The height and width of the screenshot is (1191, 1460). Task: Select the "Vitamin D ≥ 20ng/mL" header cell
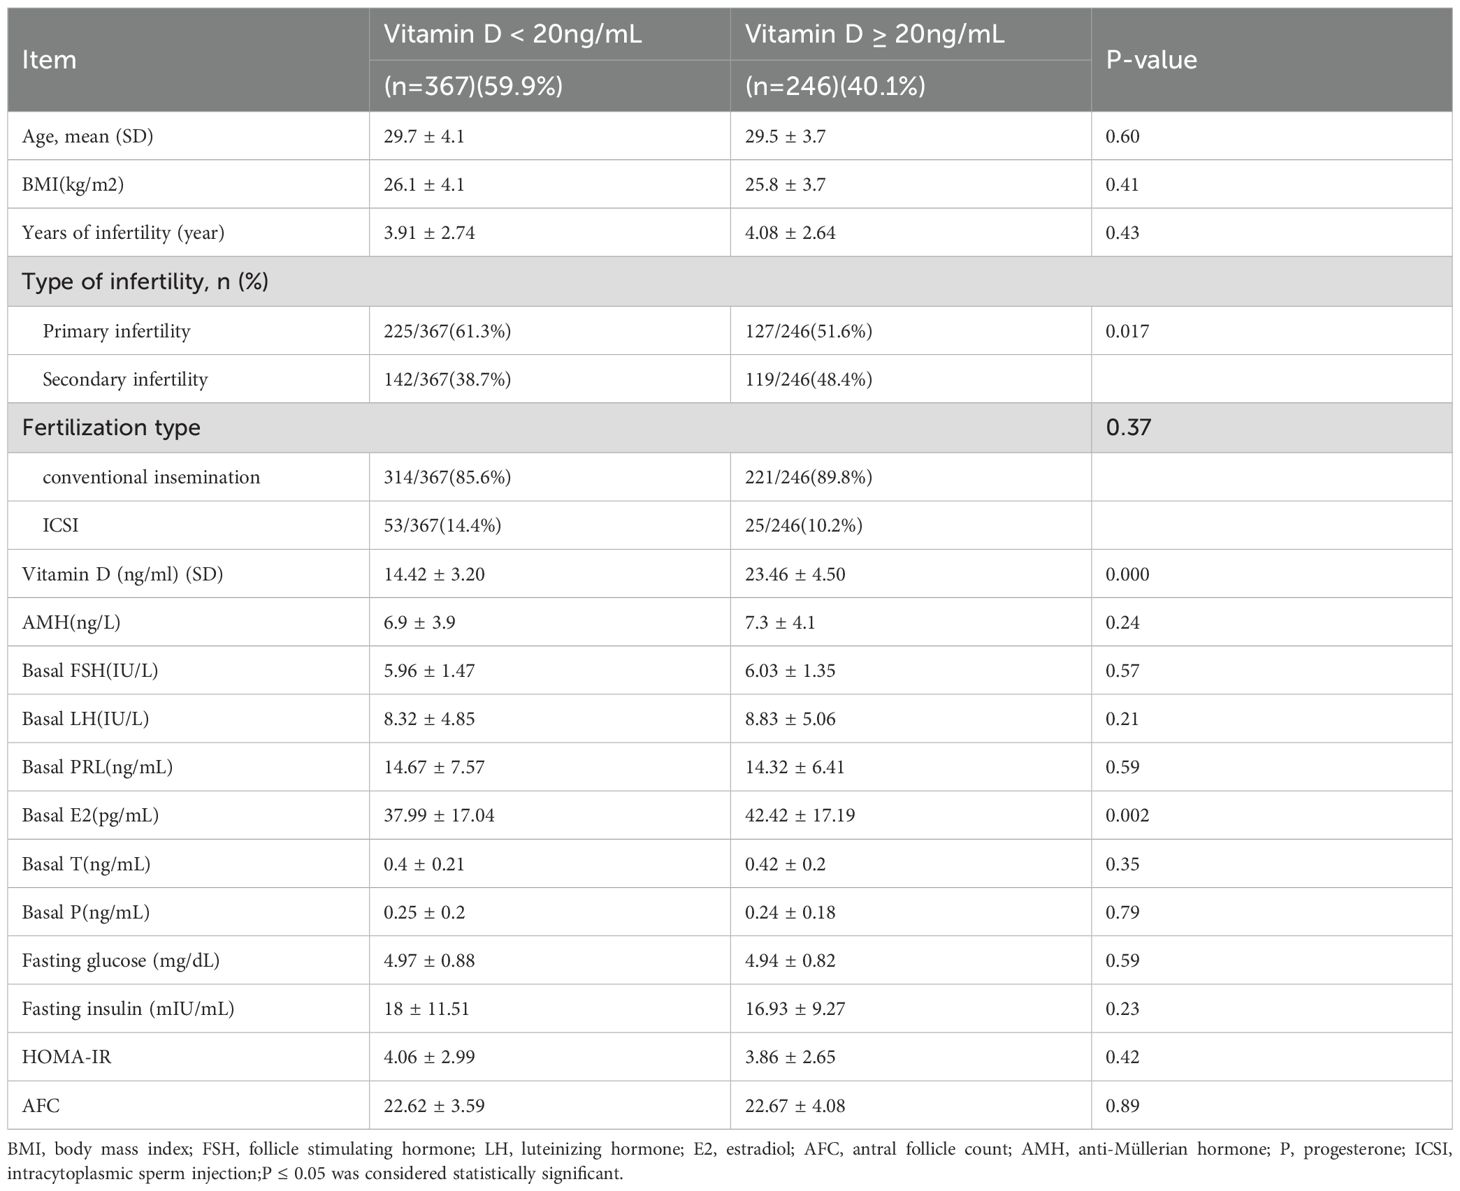[875, 34]
